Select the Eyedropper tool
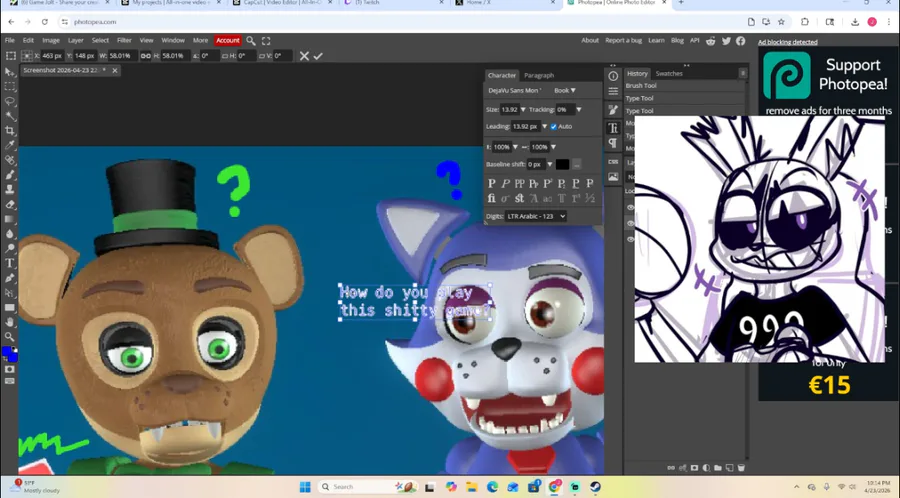900x498 pixels. [10, 146]
